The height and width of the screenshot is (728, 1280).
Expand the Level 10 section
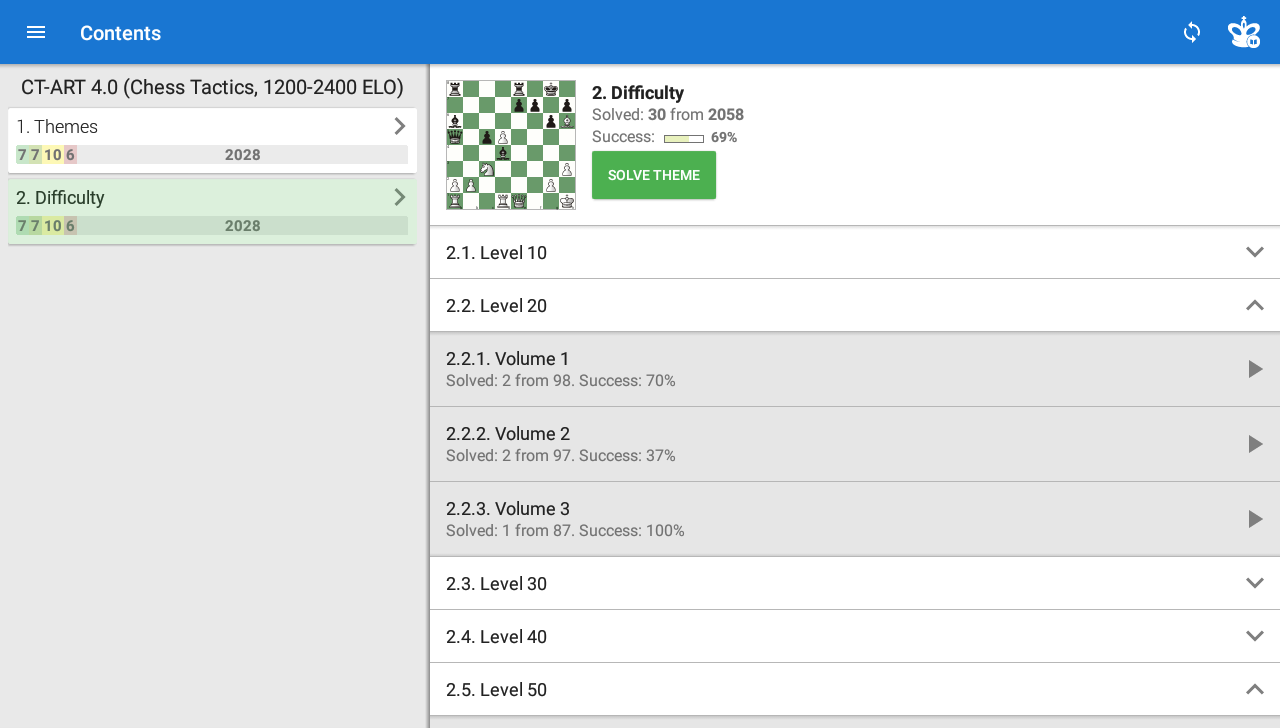1255,252
